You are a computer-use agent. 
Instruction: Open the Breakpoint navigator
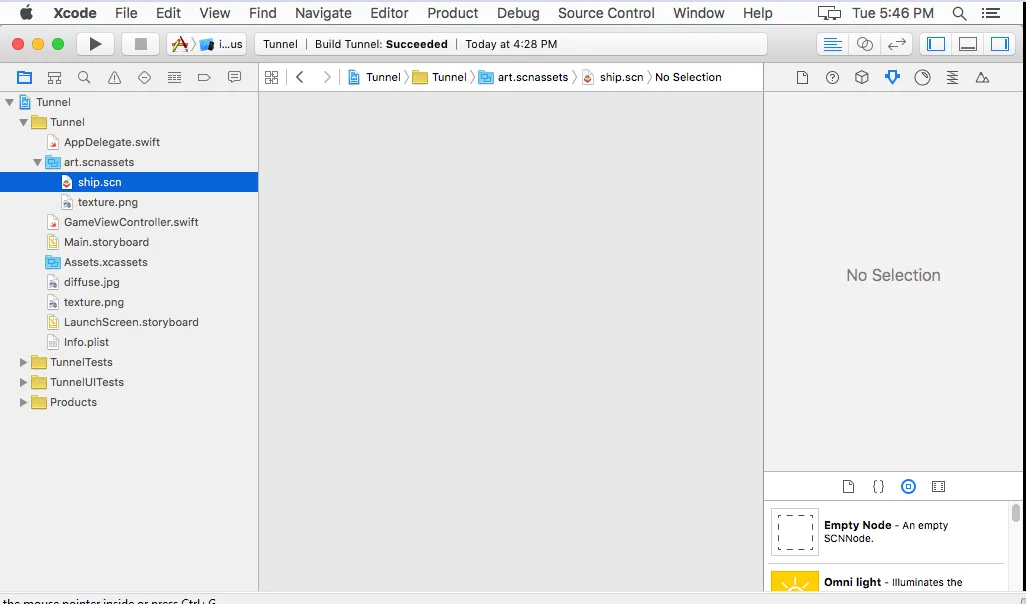(204, 77)
